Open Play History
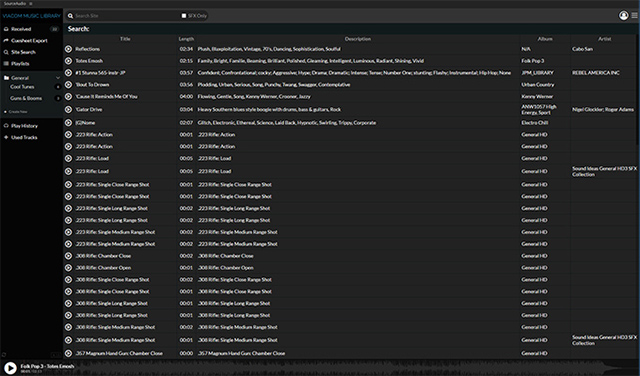Viewport: 640px width, 376px height. pyautogui.click(x=24, y=126)
